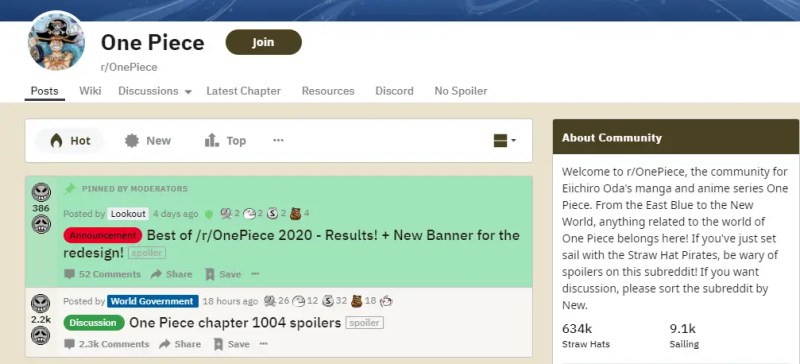Image resolution: width=800 pixels, height=364 pixels.
Task: Click bear award icon with count 18
Action: click(357, 301)
